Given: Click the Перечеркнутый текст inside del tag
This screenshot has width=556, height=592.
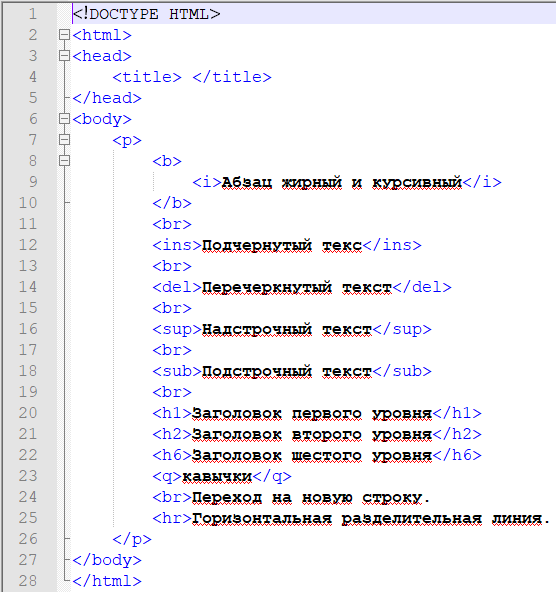Looking at the screenshot, I should (x=297, y=287).
